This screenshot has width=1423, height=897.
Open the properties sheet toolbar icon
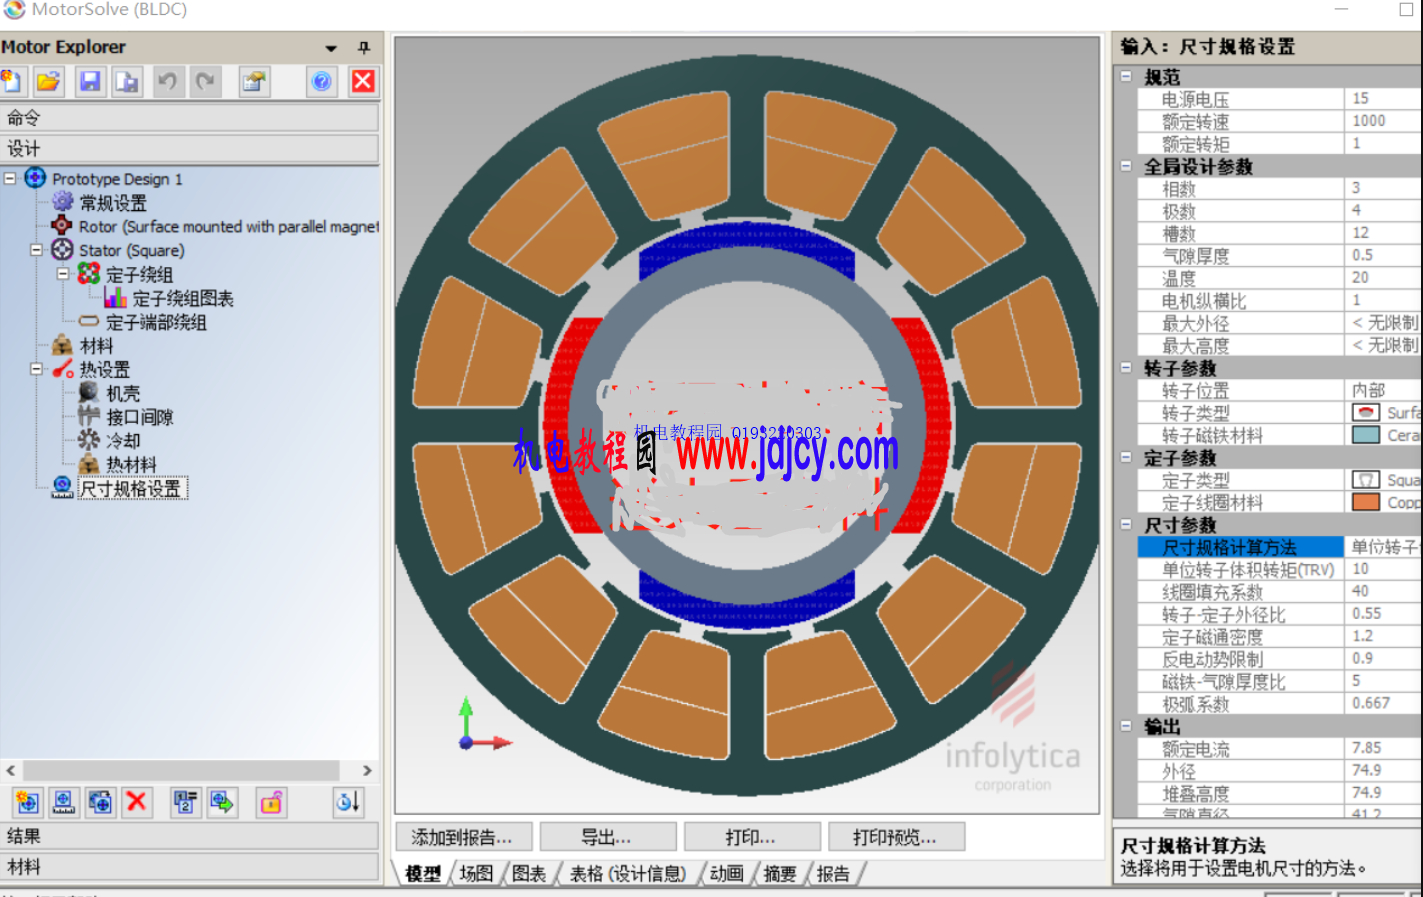point(255,81)
